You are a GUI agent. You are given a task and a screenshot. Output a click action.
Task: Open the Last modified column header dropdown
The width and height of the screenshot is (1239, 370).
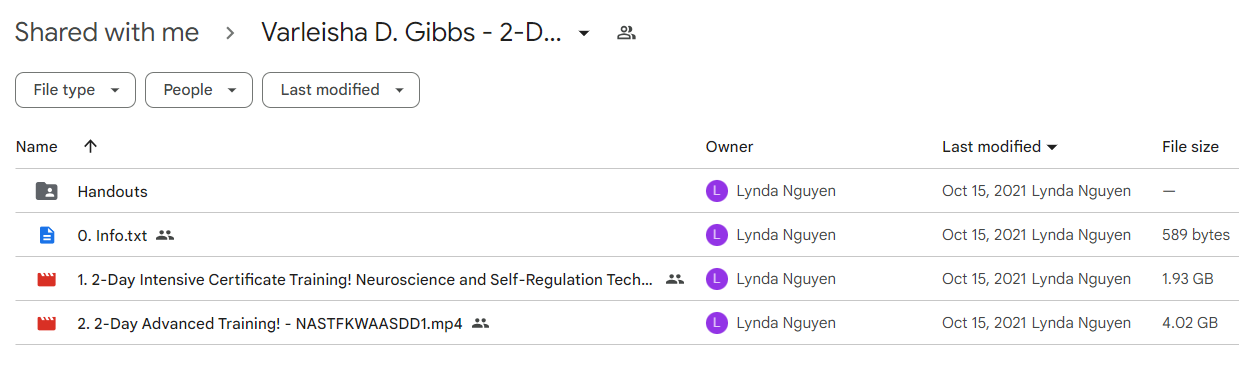point(1000,147)
